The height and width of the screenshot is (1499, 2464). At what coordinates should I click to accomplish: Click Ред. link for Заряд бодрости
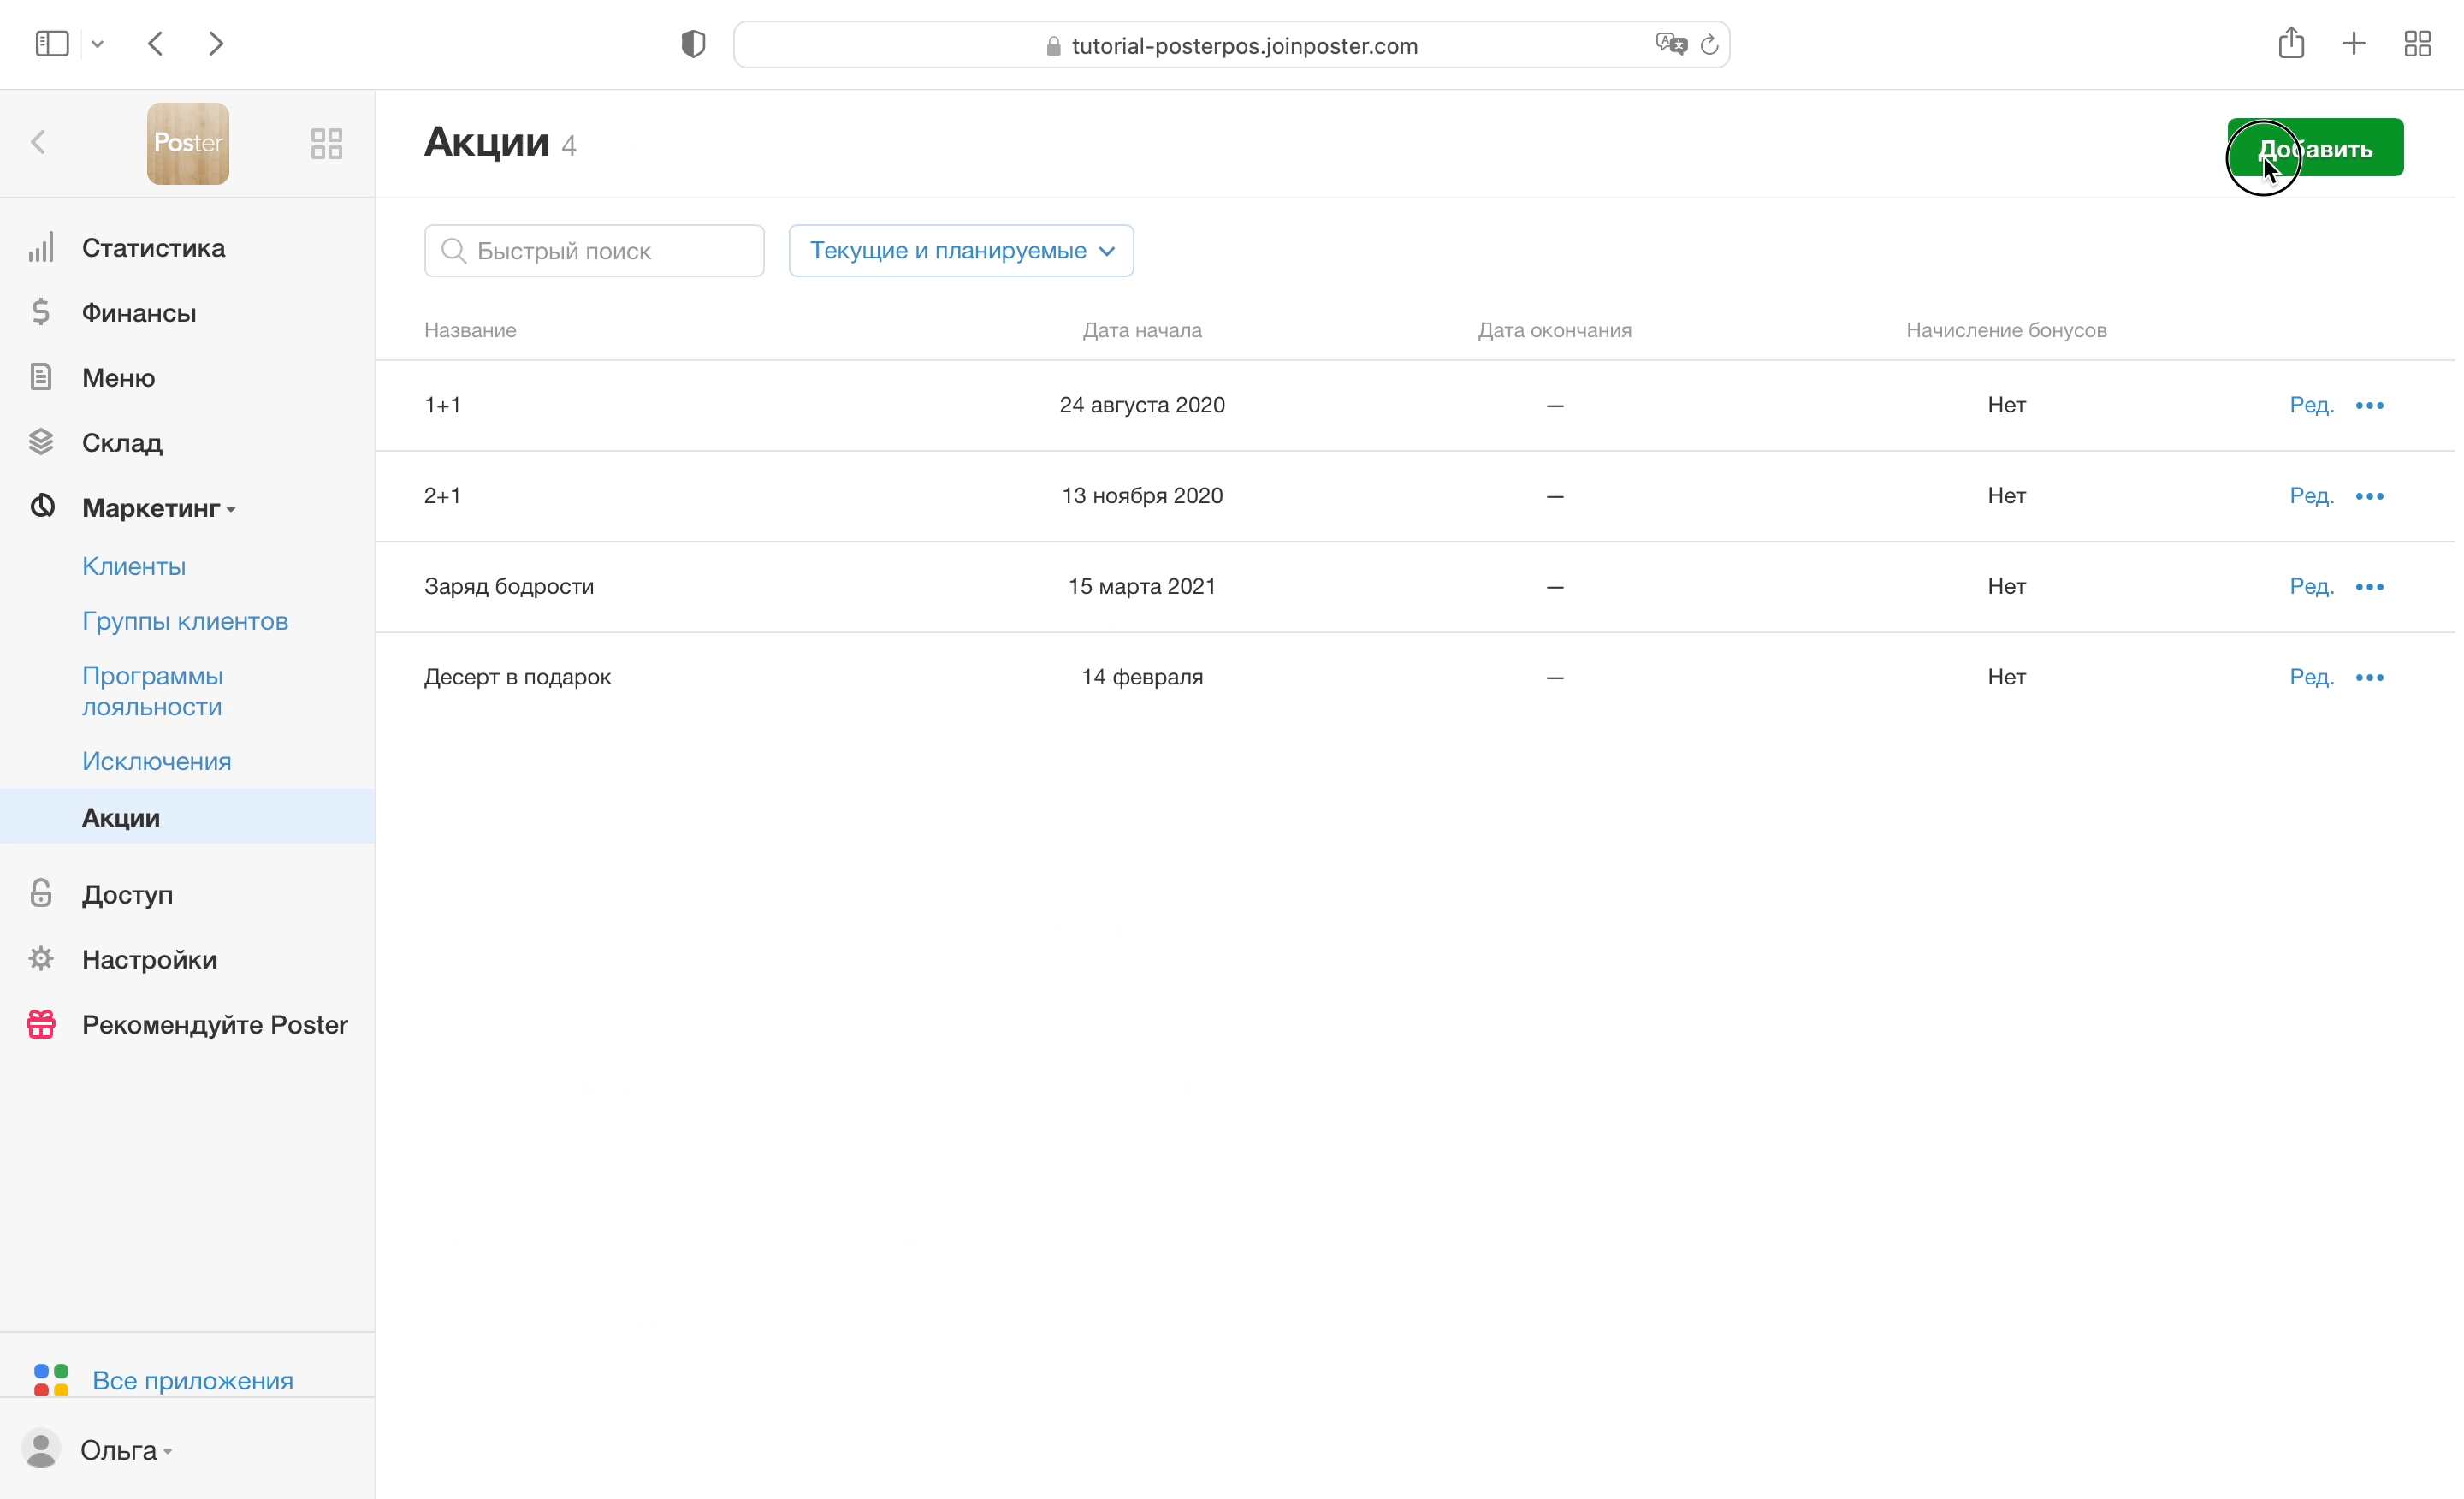click(x=2311, y=586)
